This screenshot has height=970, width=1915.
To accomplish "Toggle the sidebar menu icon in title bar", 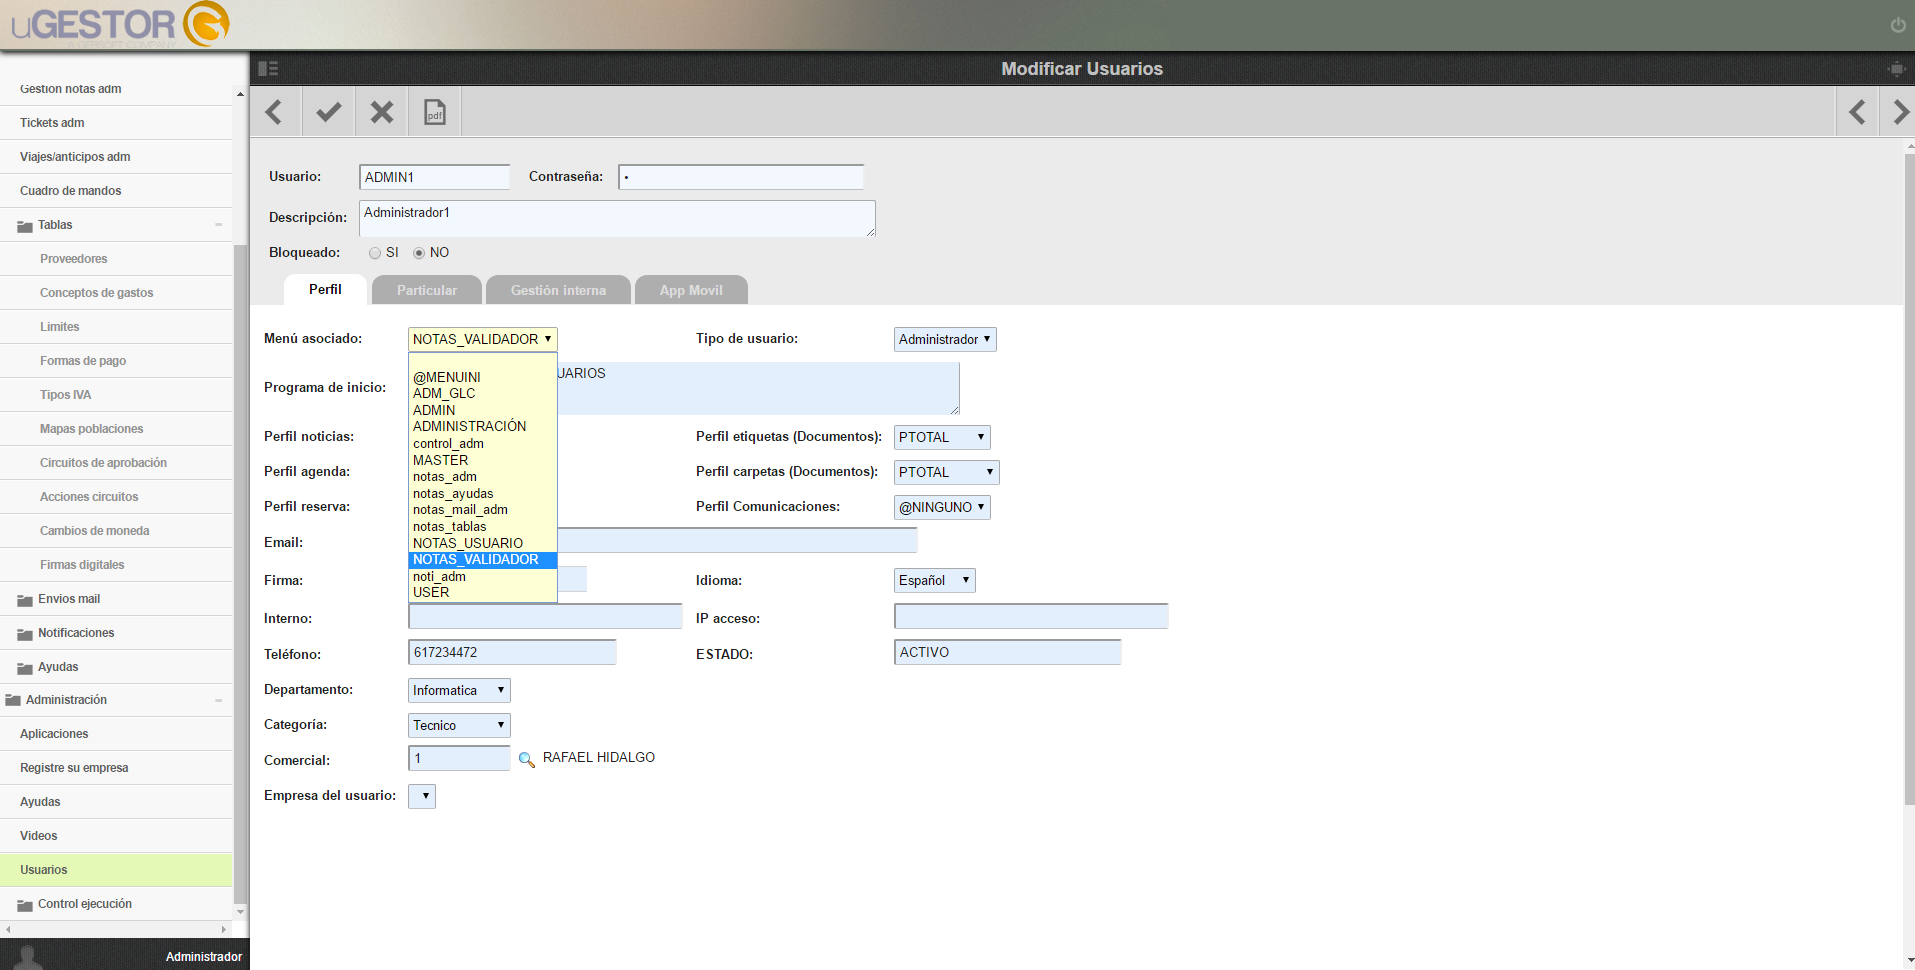I will coord(268,68).
